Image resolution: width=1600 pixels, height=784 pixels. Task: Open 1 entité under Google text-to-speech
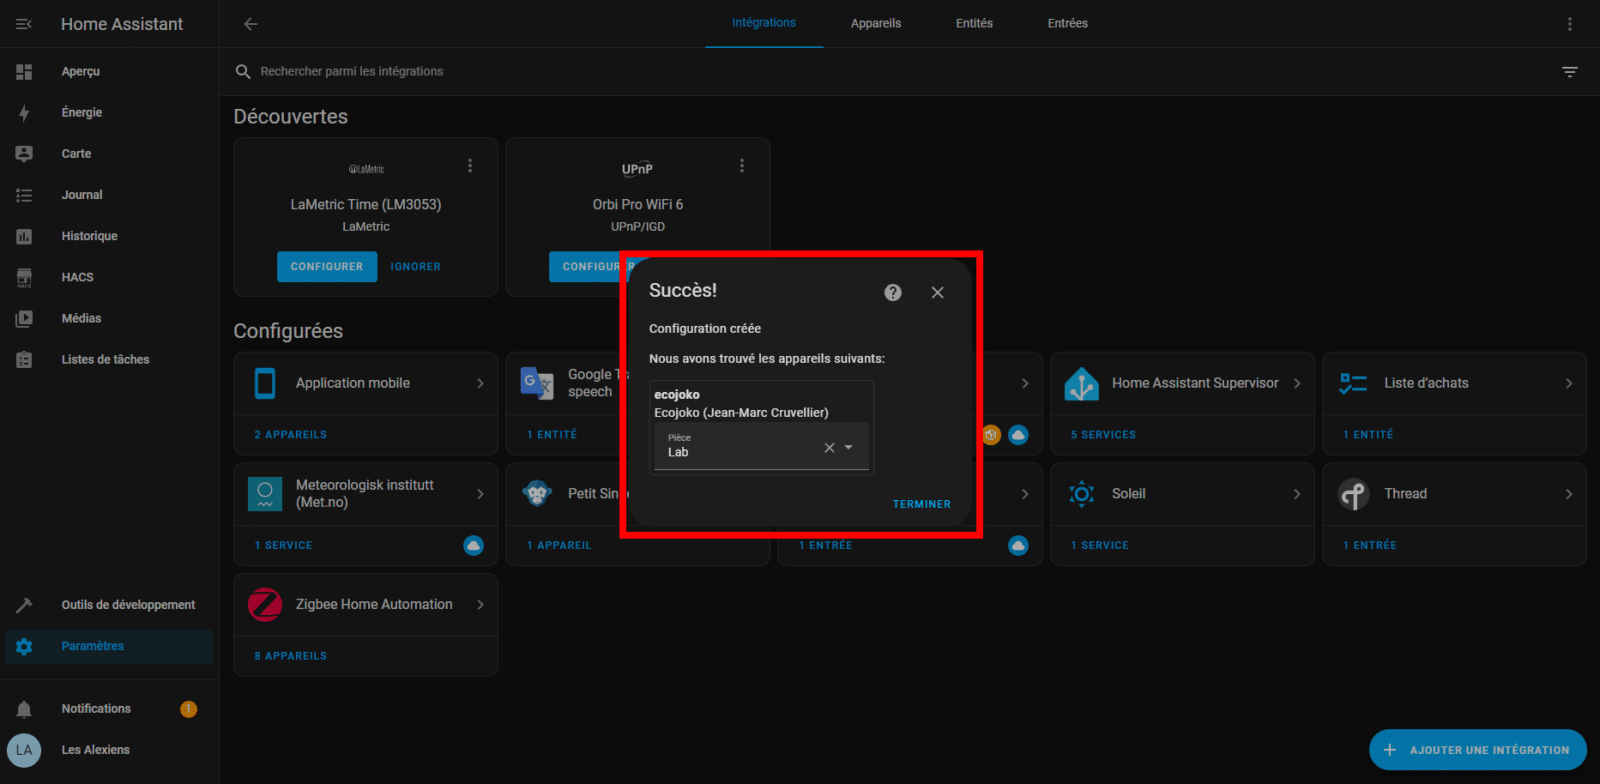(x=552, y=435)
